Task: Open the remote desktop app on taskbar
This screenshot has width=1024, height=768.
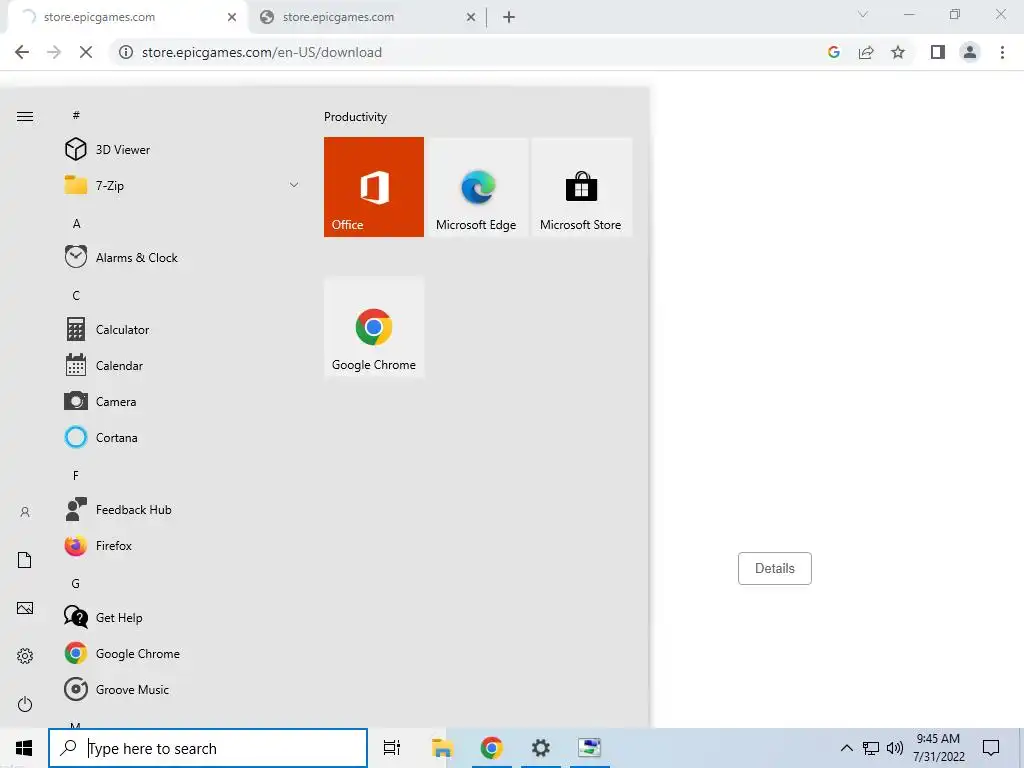Action: tap(590, 748)
